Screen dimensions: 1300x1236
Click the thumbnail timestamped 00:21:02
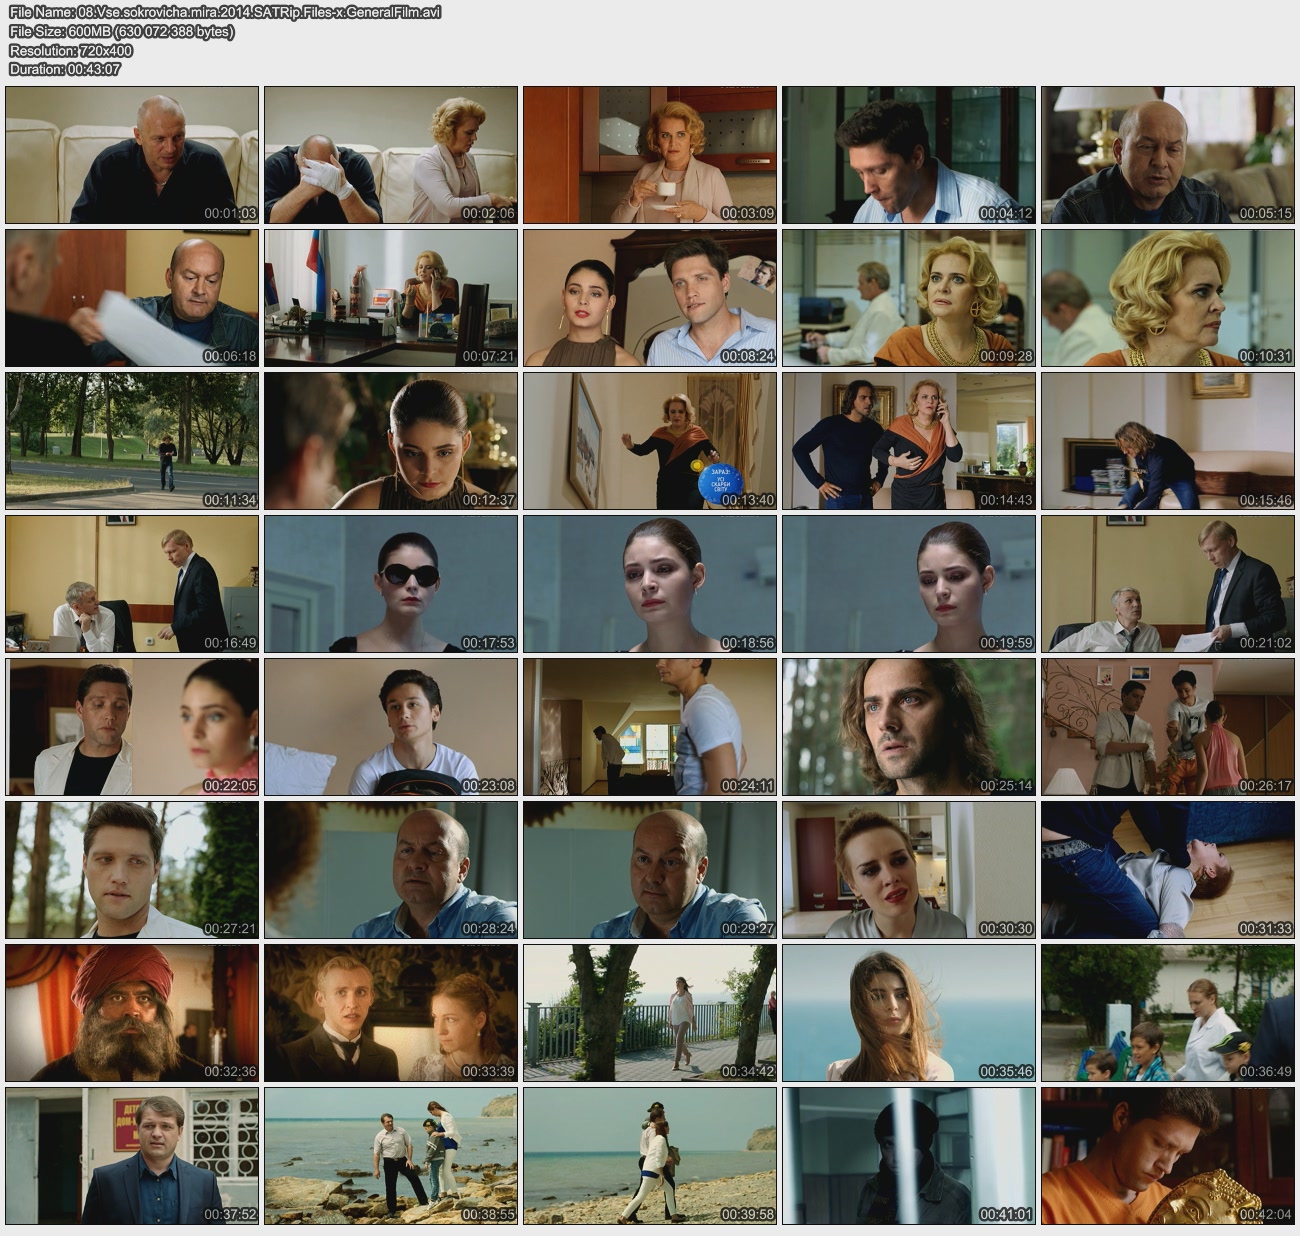coord(1168,584)
